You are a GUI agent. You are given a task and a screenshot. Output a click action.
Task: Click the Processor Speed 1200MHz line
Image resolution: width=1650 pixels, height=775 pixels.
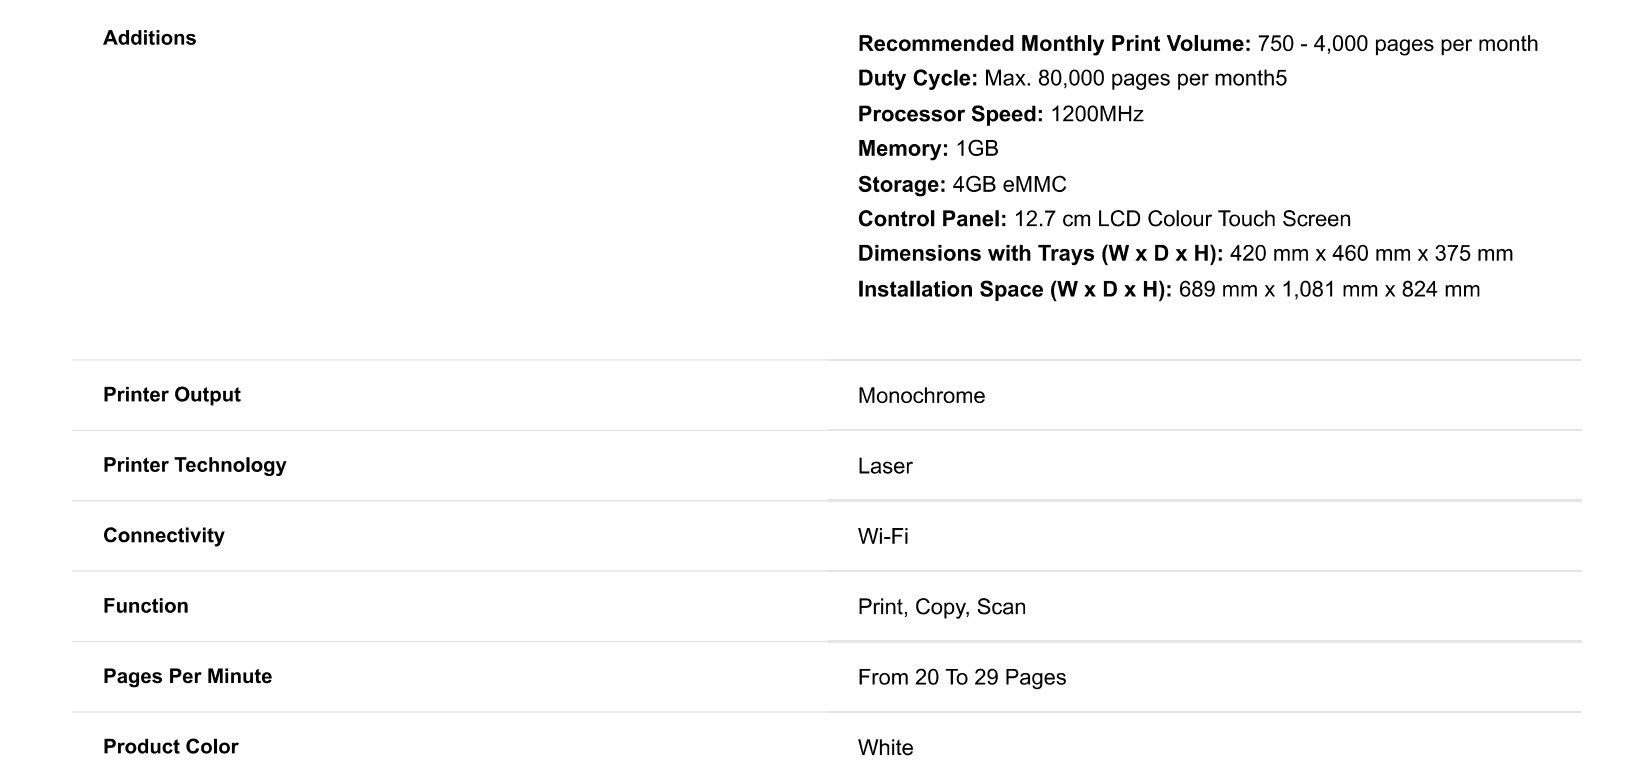pos(1000,114)
